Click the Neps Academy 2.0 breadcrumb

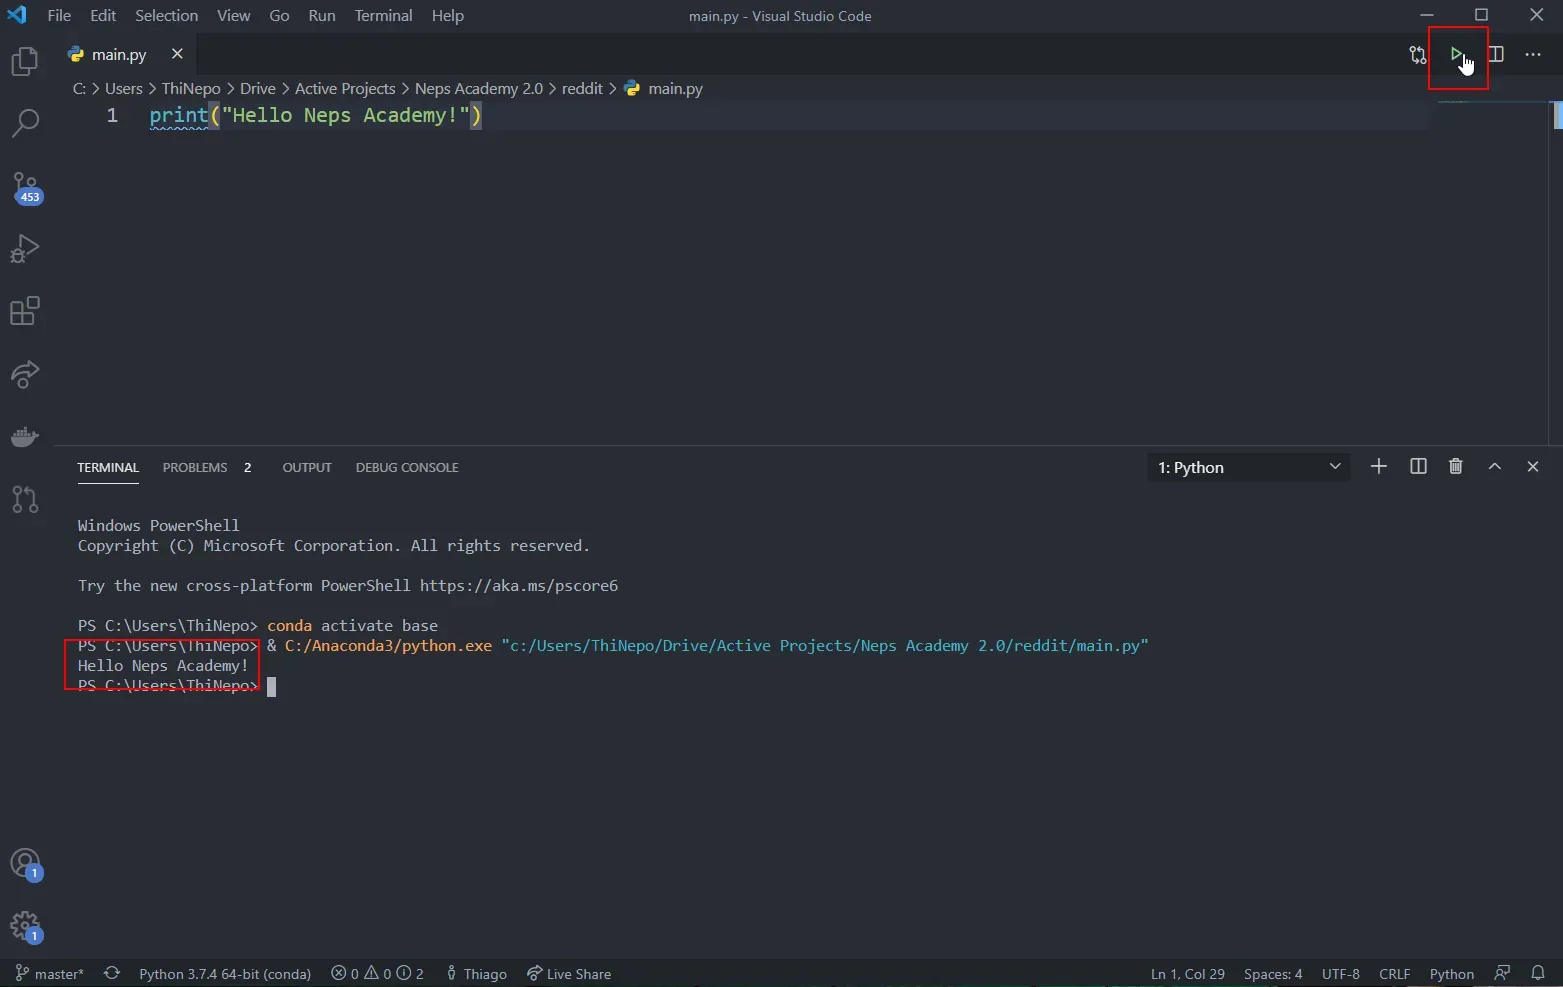pyautogui.click(x=479, y=89)
